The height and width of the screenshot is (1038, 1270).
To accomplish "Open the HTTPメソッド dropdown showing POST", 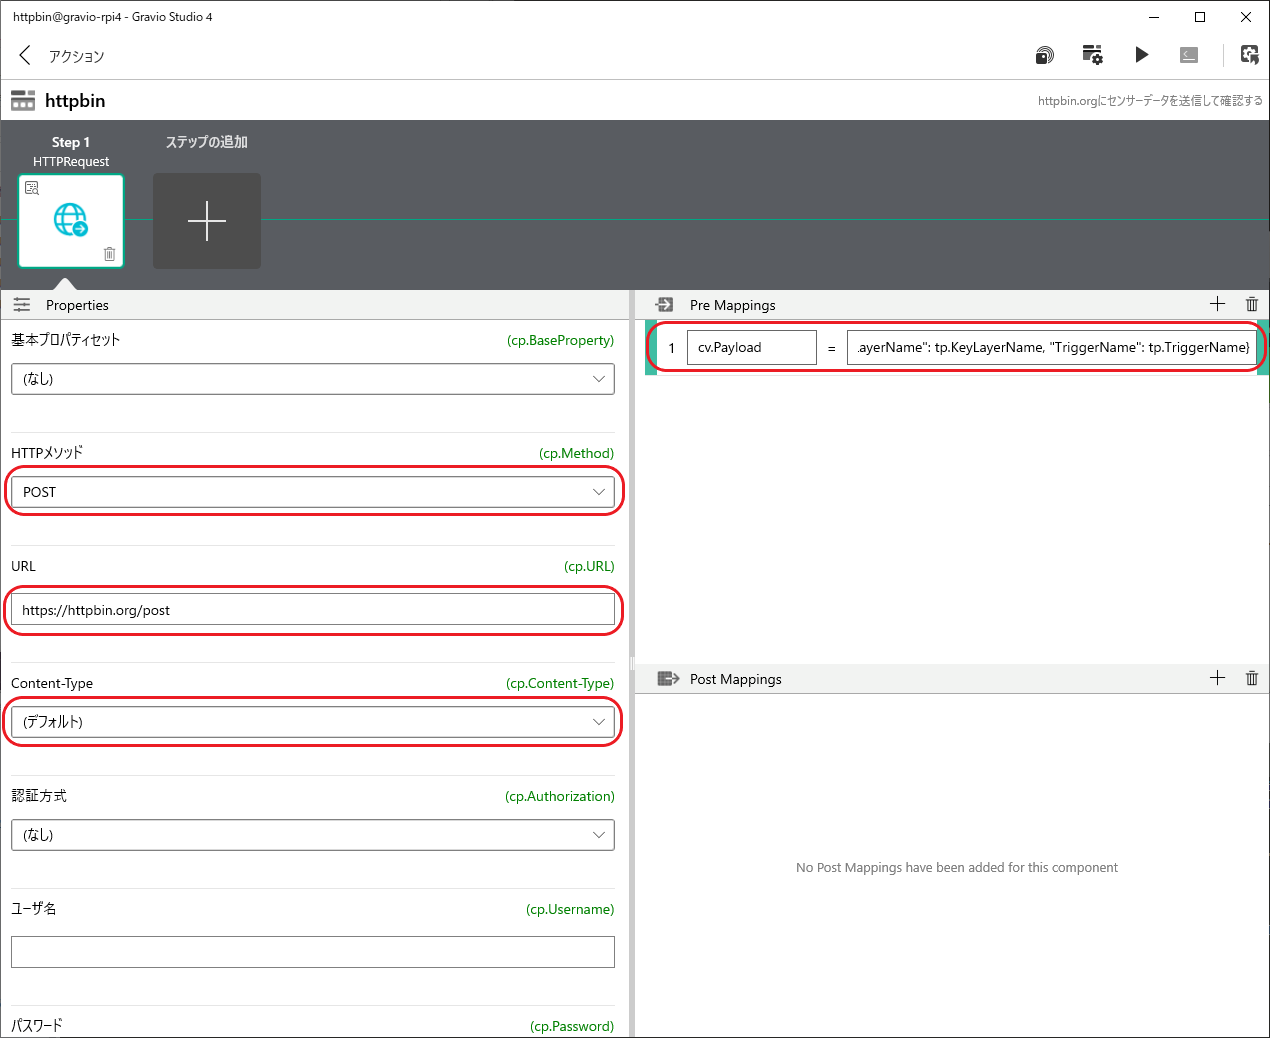I will tap(313, 492).
